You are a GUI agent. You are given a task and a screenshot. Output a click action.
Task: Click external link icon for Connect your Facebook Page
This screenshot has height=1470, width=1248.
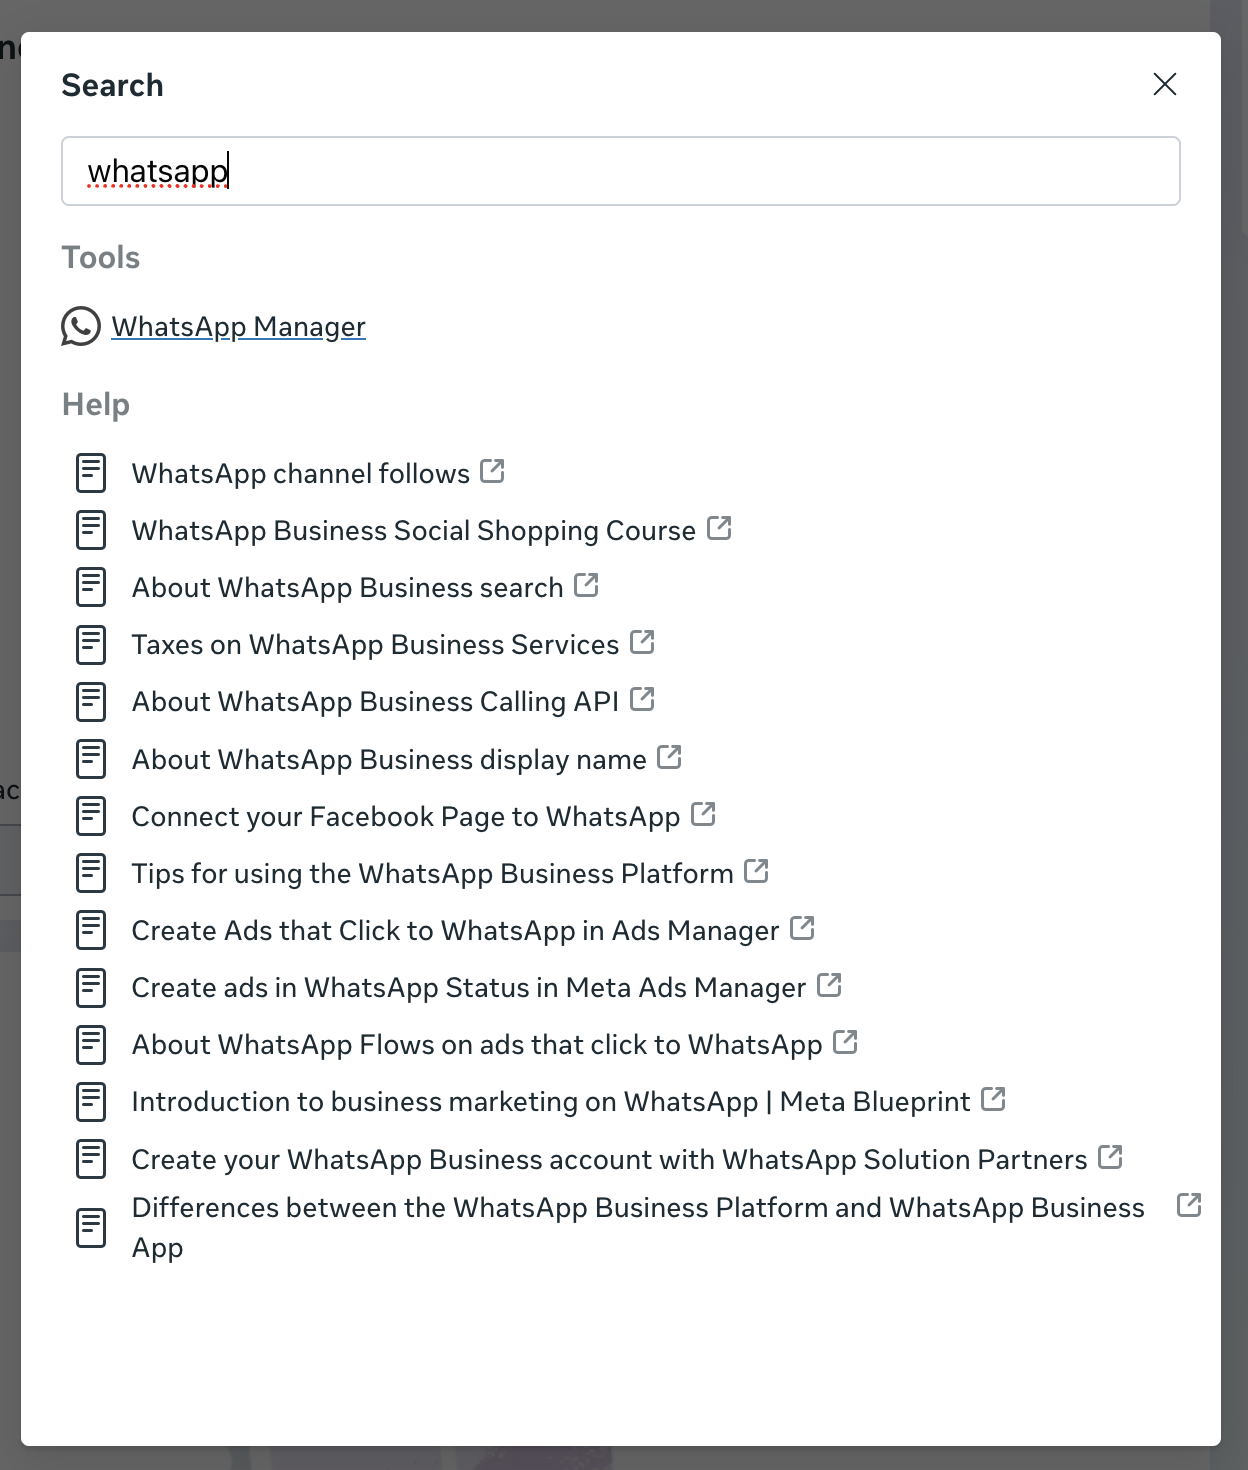click(703, 814)
